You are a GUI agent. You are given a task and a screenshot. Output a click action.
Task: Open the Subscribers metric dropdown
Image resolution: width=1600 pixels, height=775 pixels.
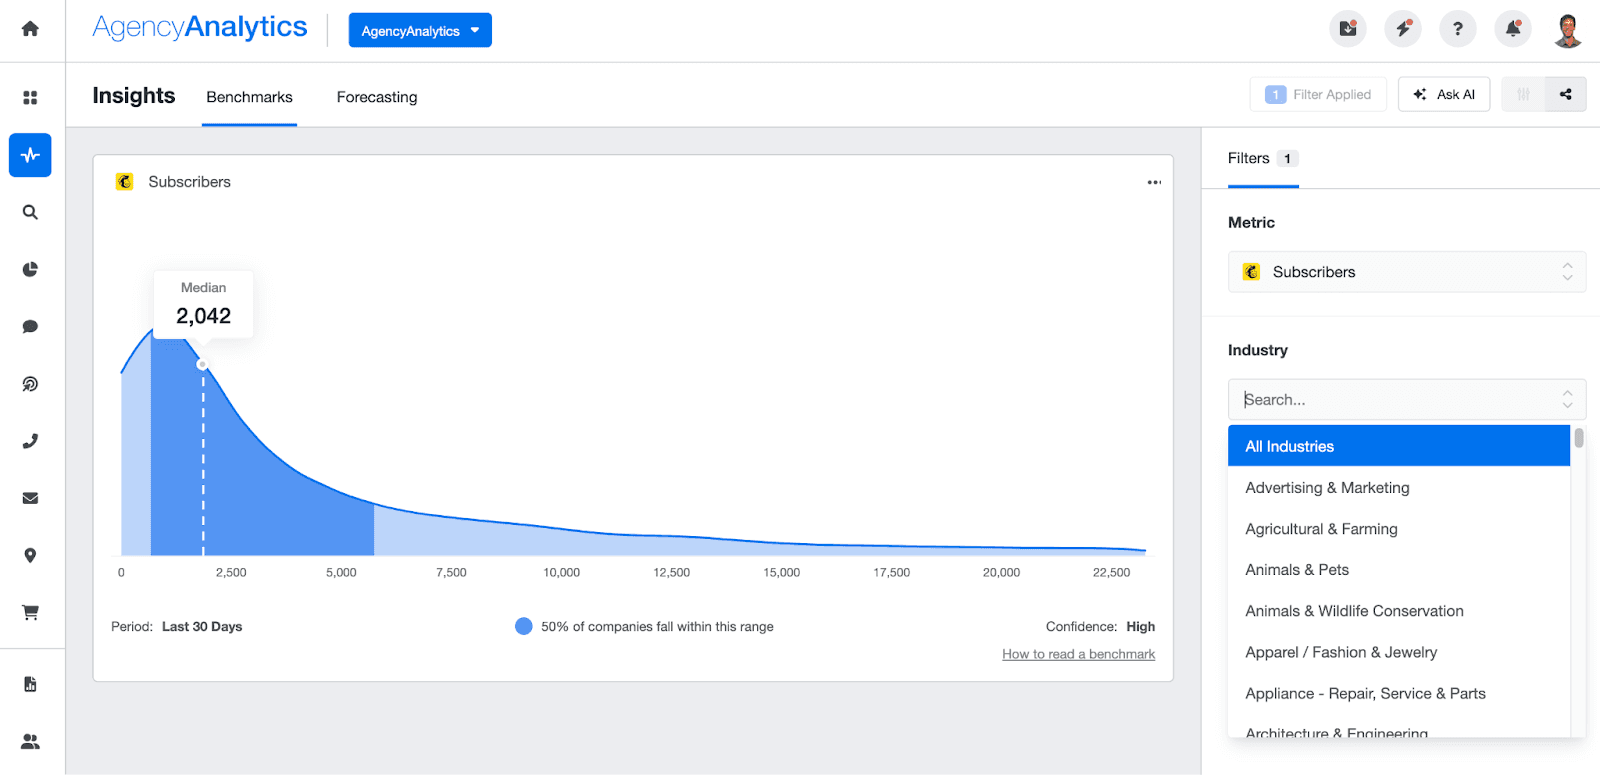tap(1407, 272)
